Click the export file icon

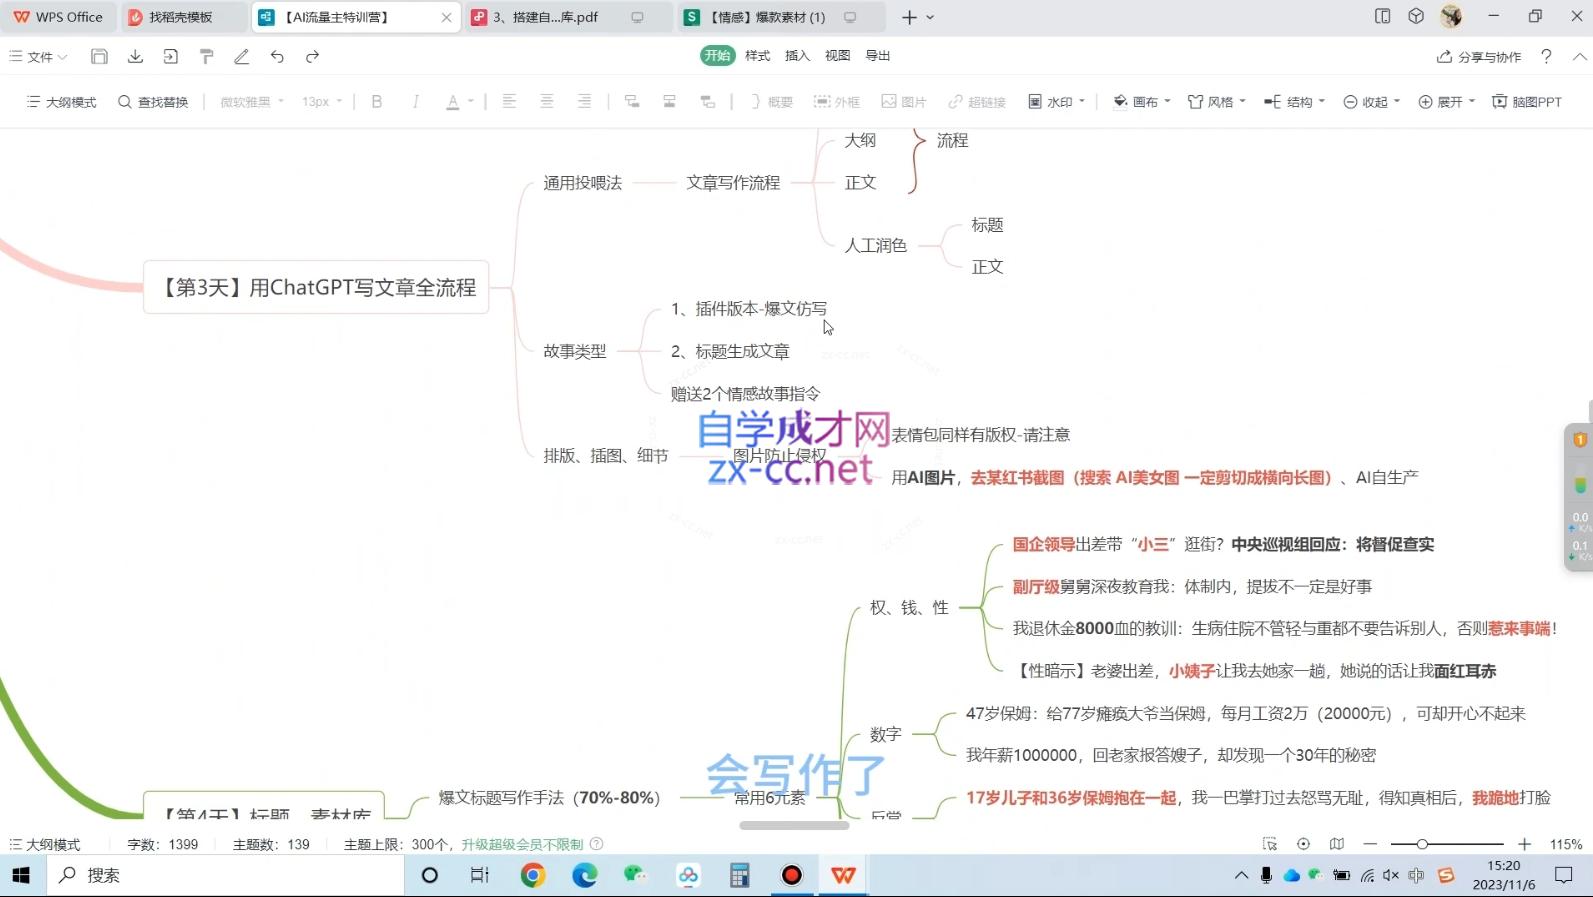171,57
